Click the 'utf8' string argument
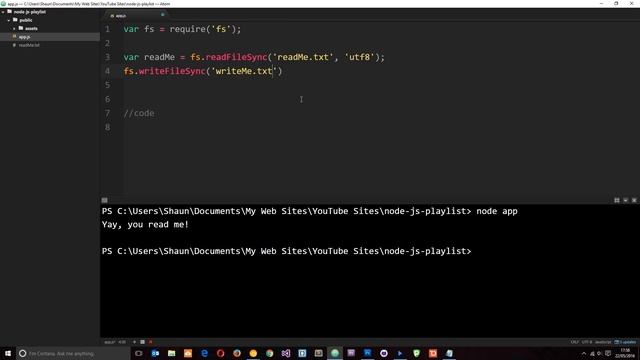640x360 pixels. click(360, 57)
